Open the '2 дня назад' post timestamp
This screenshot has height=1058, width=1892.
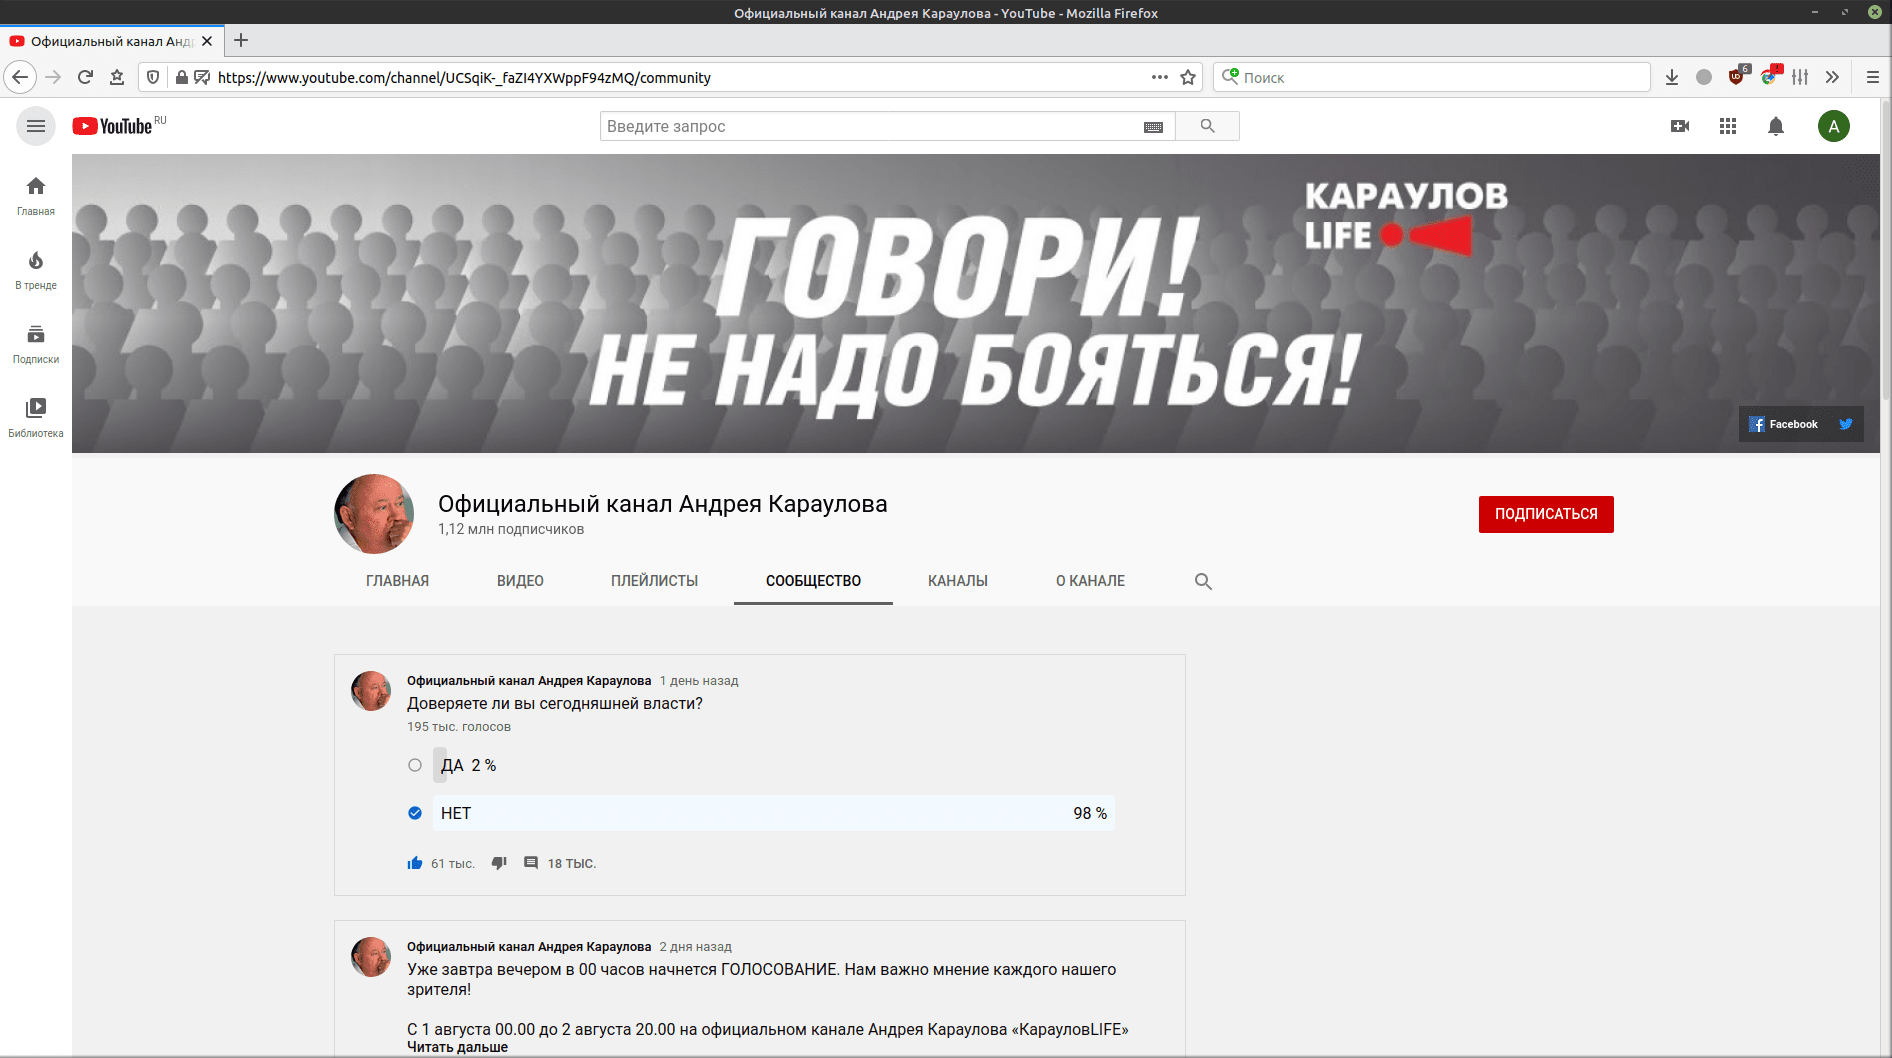pos(695,947)
